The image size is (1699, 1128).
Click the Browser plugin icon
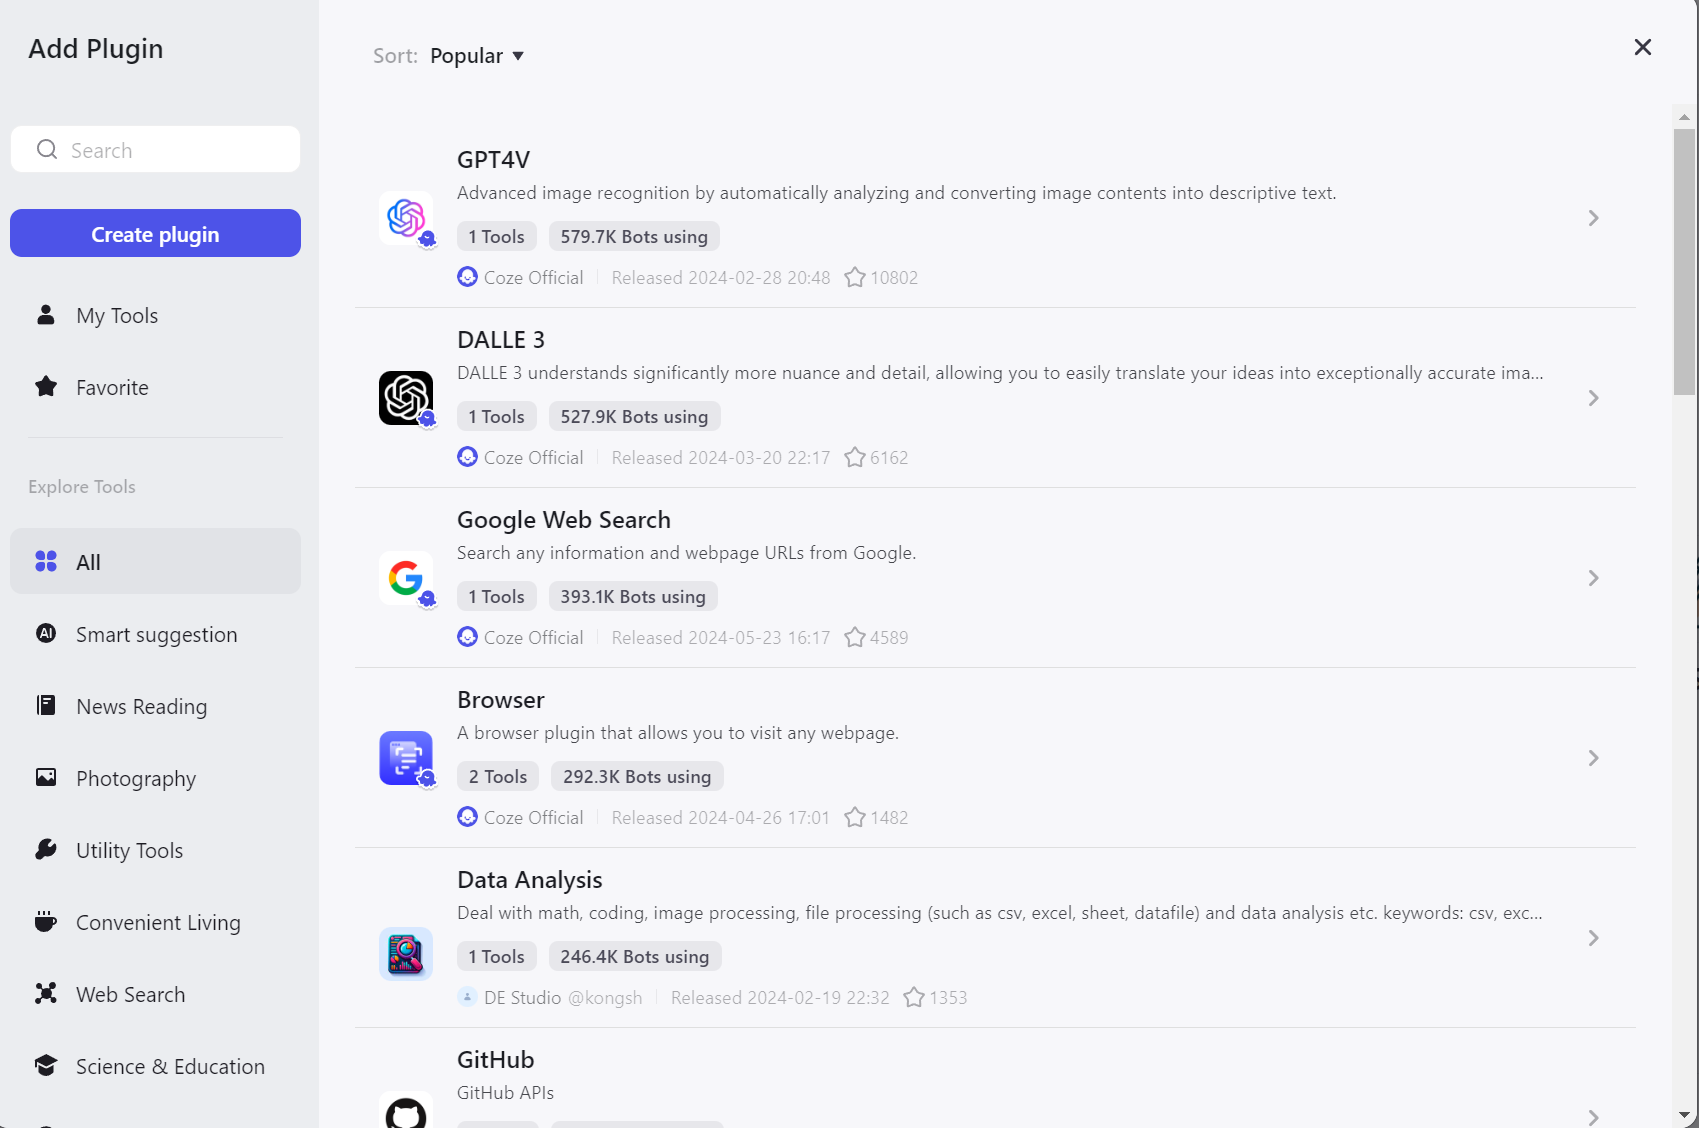click(406, 758)
